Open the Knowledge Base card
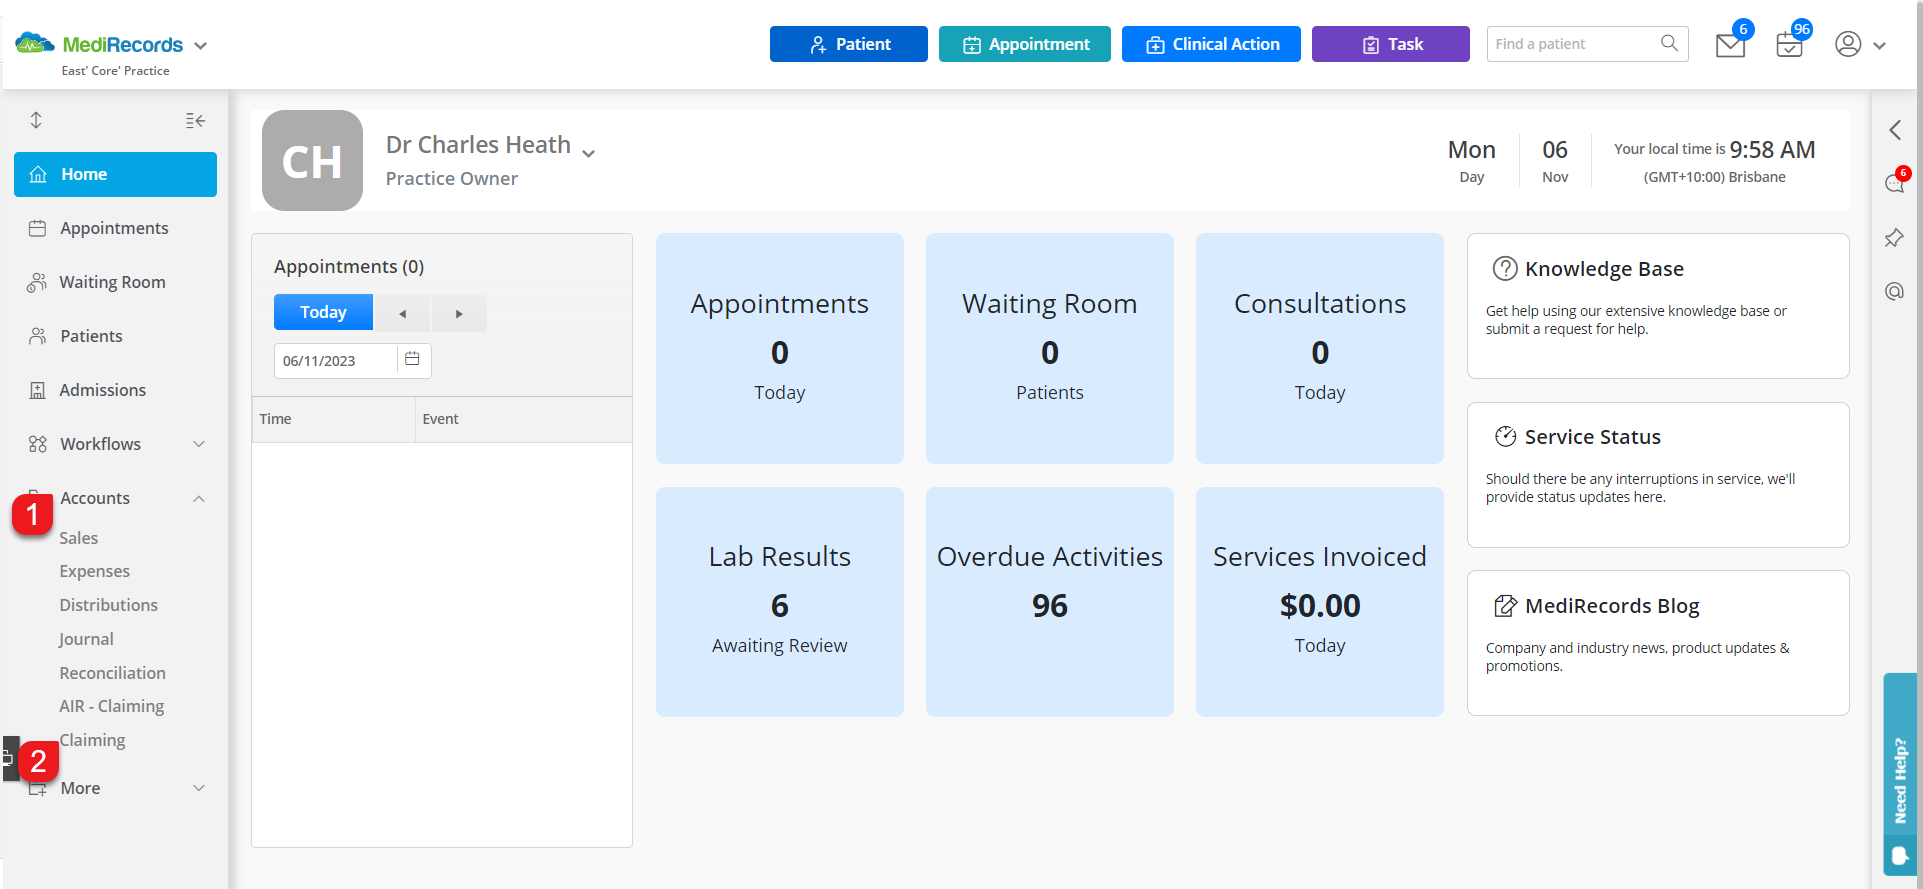 (1658, 306)
